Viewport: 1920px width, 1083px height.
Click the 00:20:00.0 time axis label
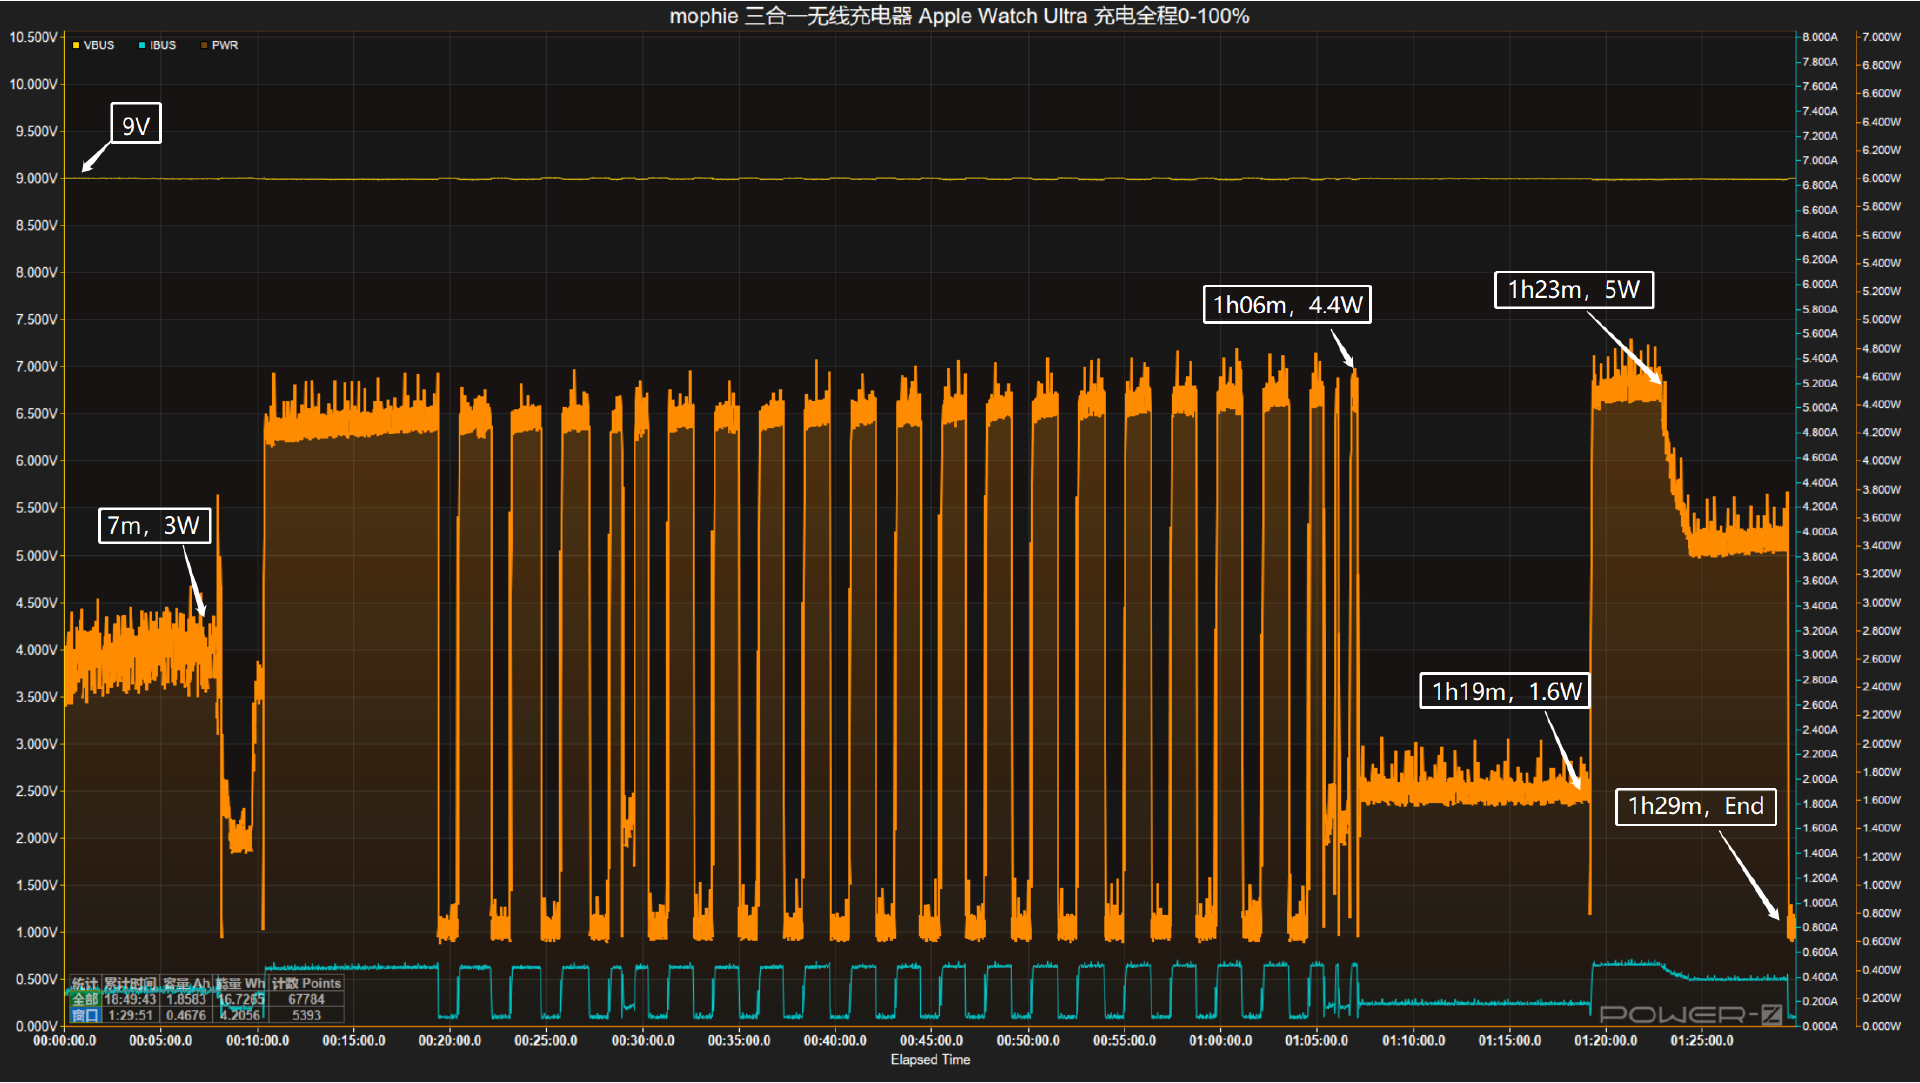(x=450, y=1040)
